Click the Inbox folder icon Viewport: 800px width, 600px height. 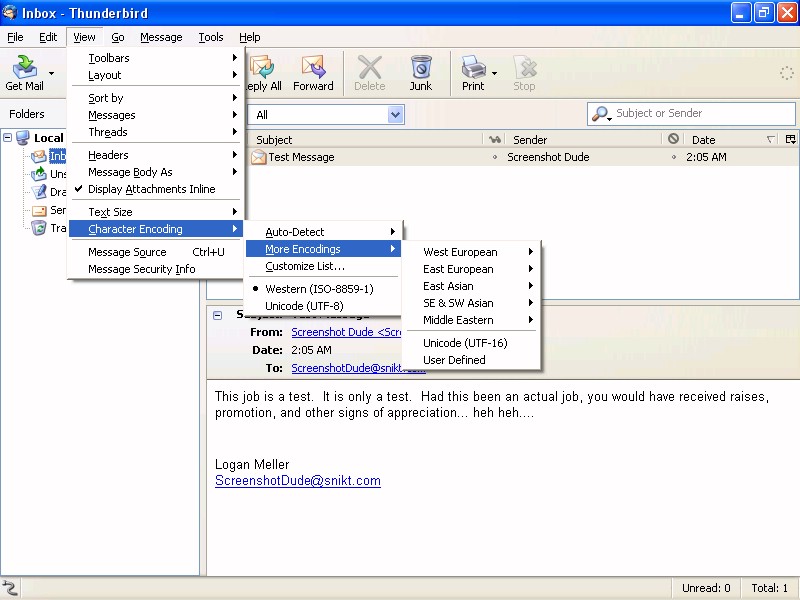point(39,156)
